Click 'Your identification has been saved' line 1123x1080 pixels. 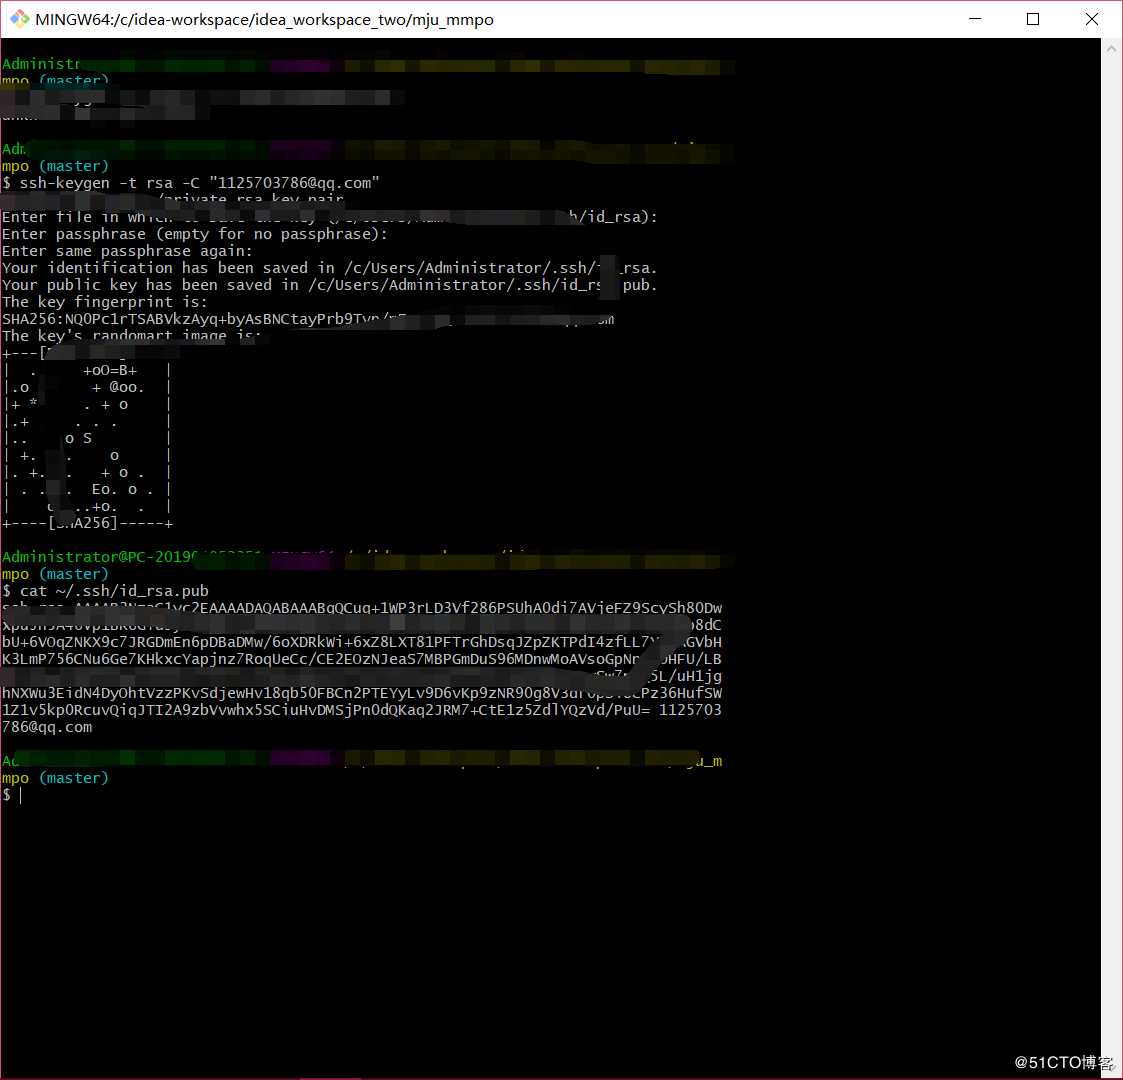329,268
